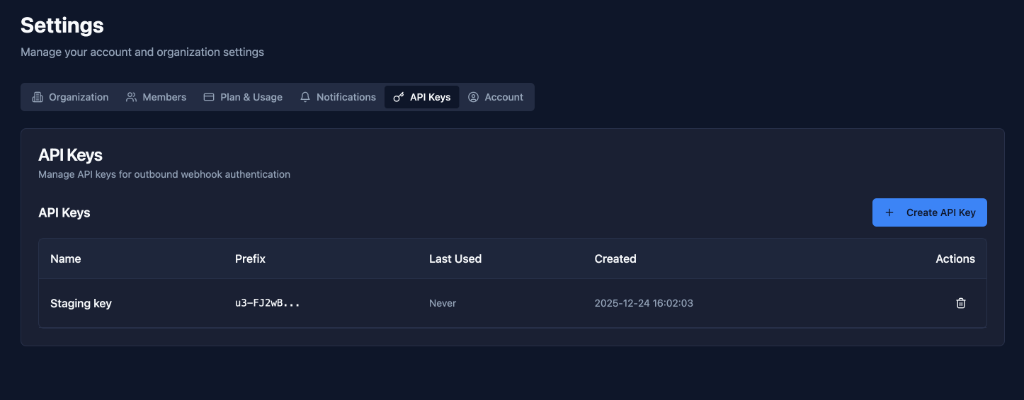Select the Staging key name cell

pos(81,303)
